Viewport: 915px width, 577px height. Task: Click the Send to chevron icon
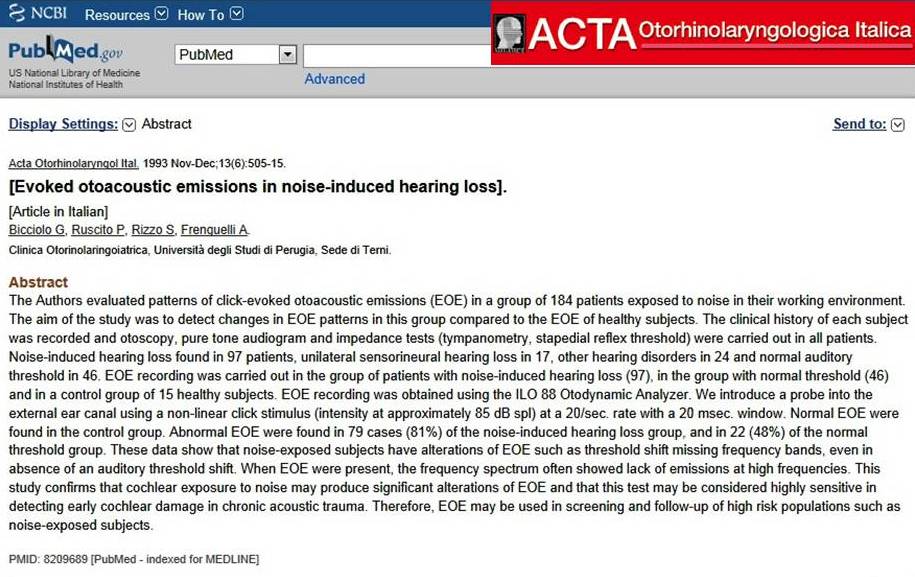898,125
